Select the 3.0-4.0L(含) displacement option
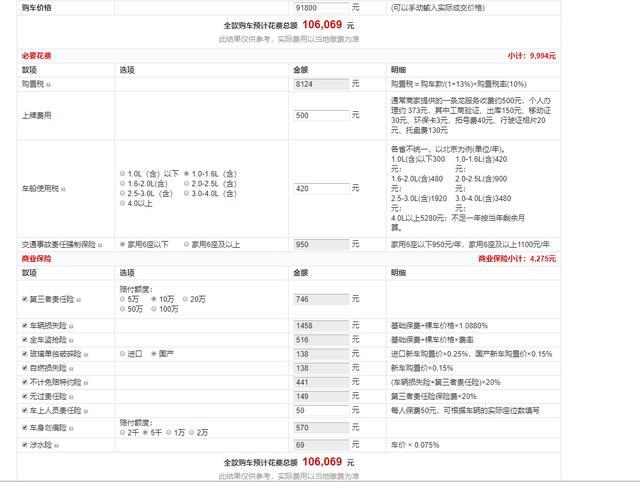Image resolution: width=640 pixels, height=482 pixels. pos(187,193)
